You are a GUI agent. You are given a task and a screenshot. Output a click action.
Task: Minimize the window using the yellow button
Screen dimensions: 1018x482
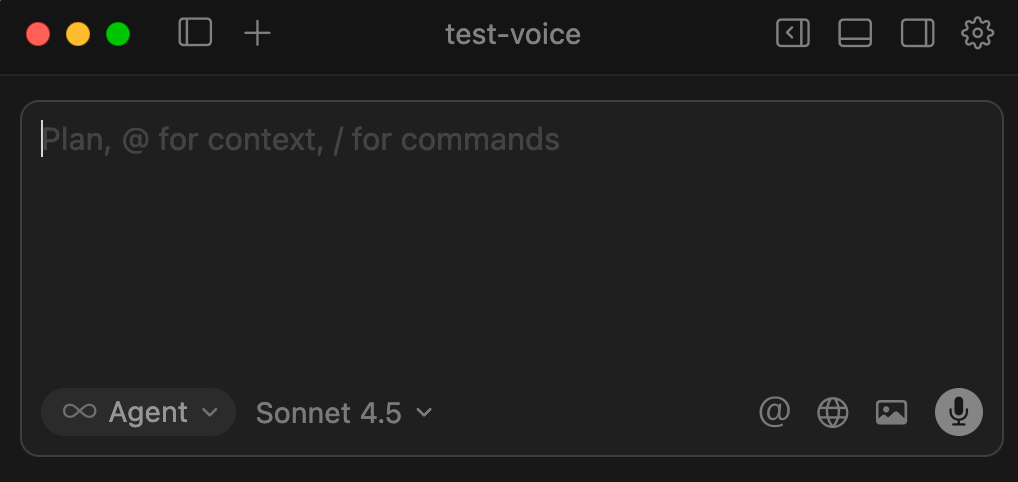pyautogui.click(x=78, y=34)
